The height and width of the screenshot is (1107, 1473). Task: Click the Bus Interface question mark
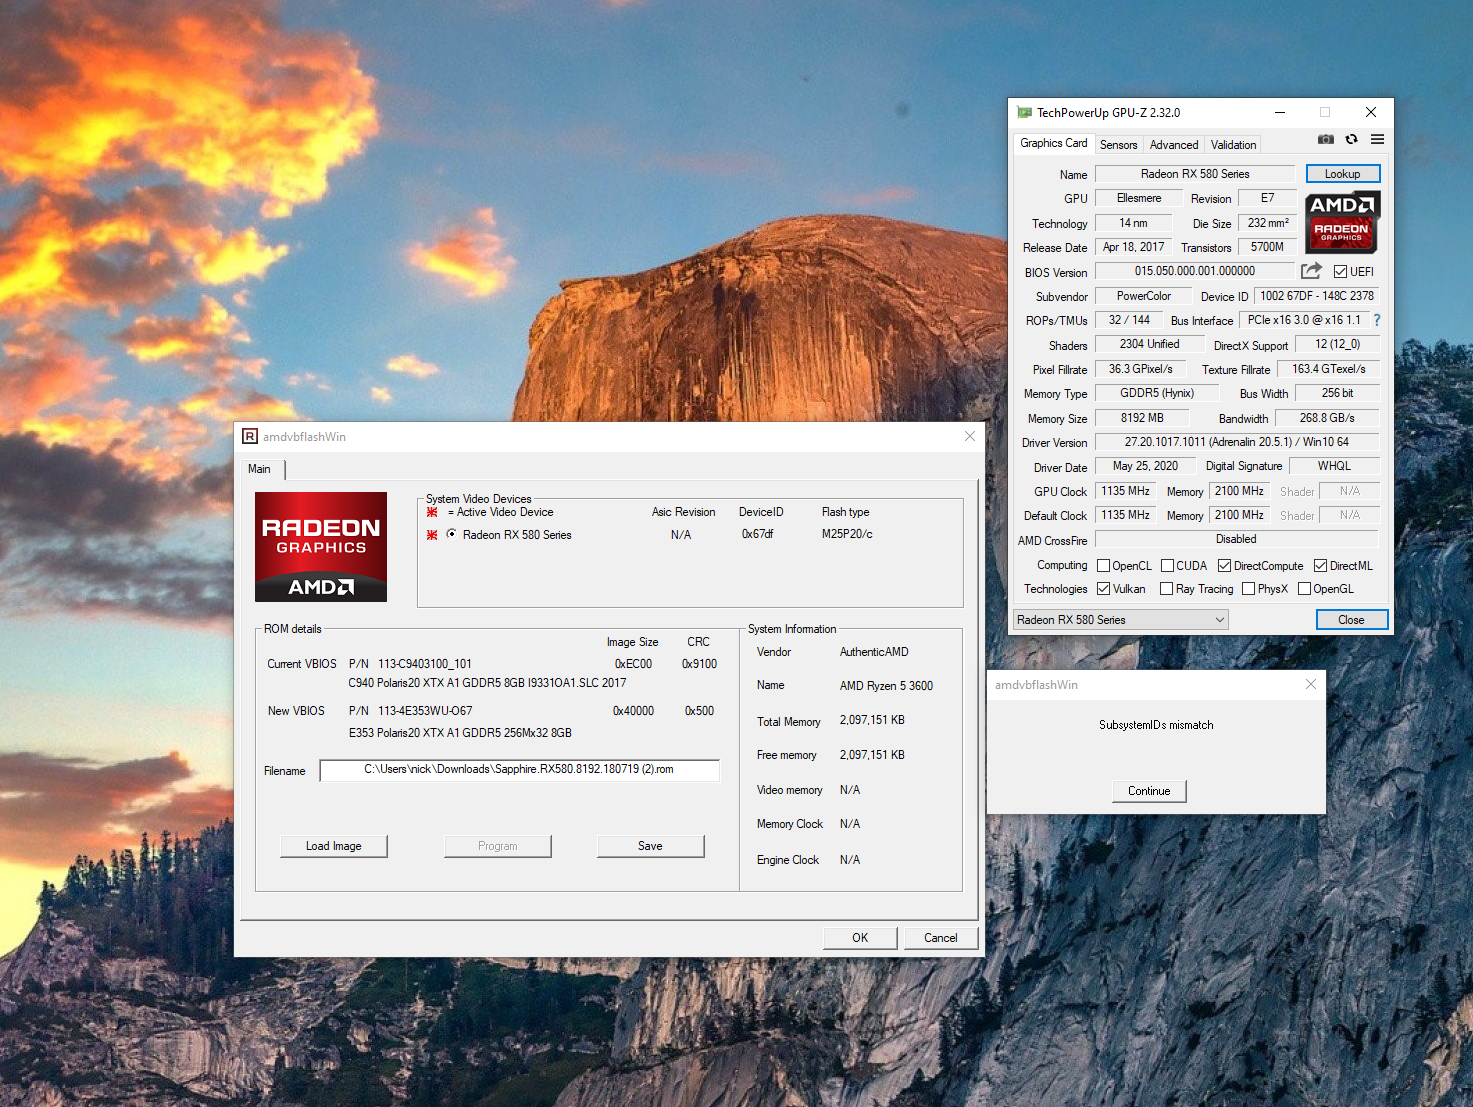1376,320
